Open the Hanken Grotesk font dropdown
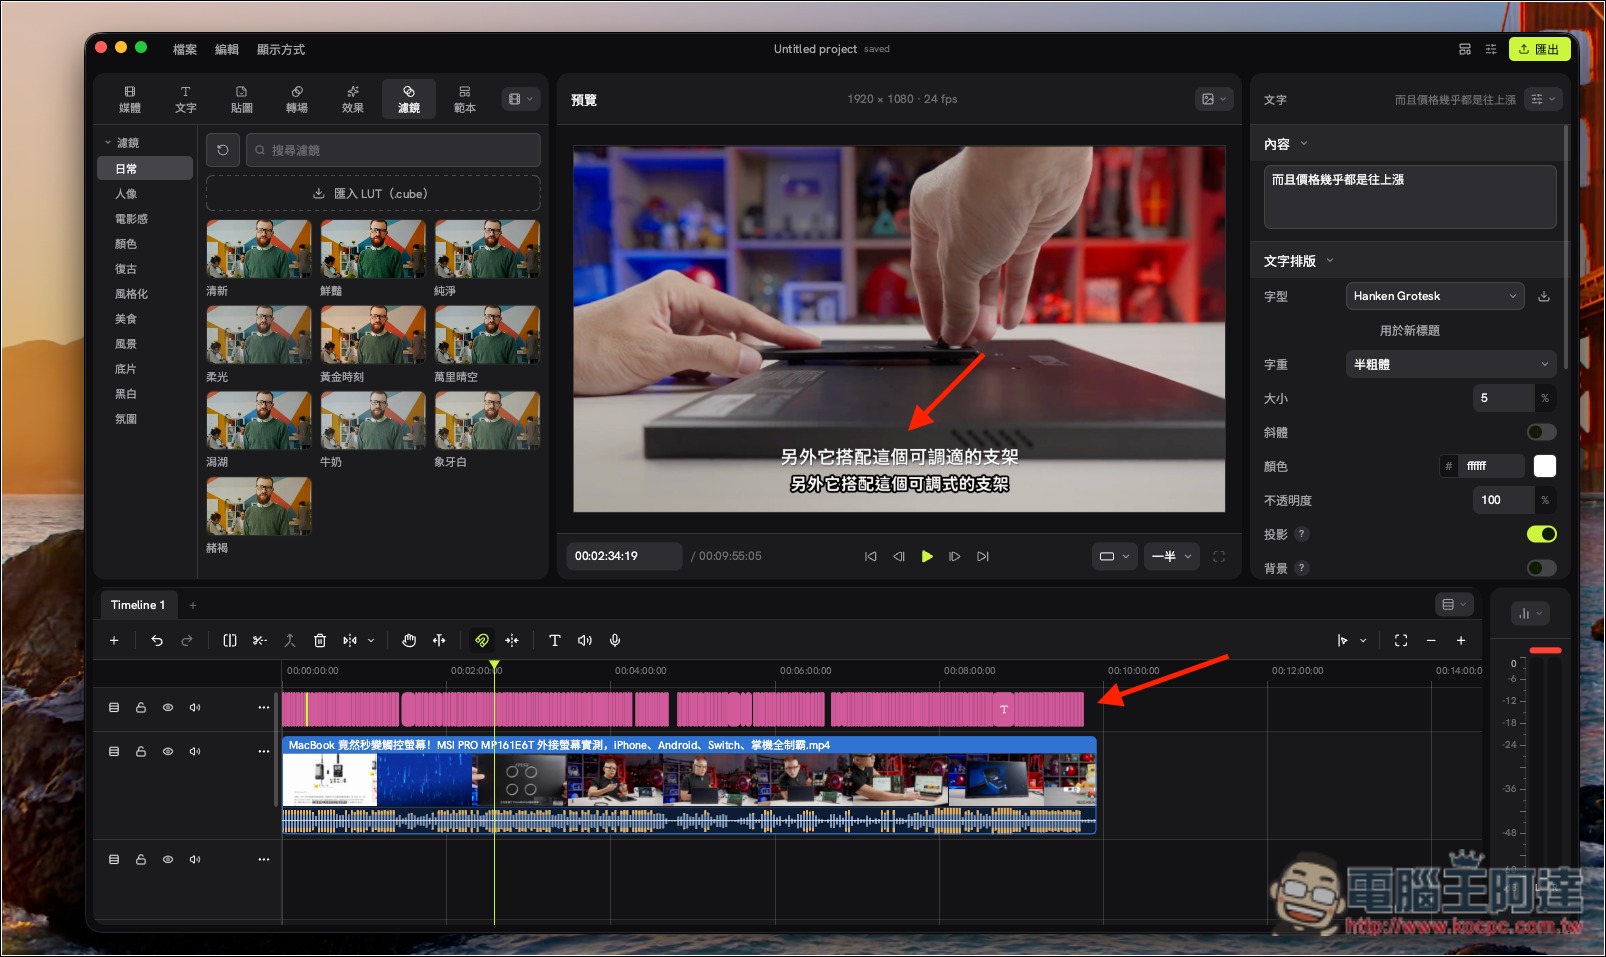Image resolution: width=1606 pixels, height=957 pixels. tap(1436, 296)
